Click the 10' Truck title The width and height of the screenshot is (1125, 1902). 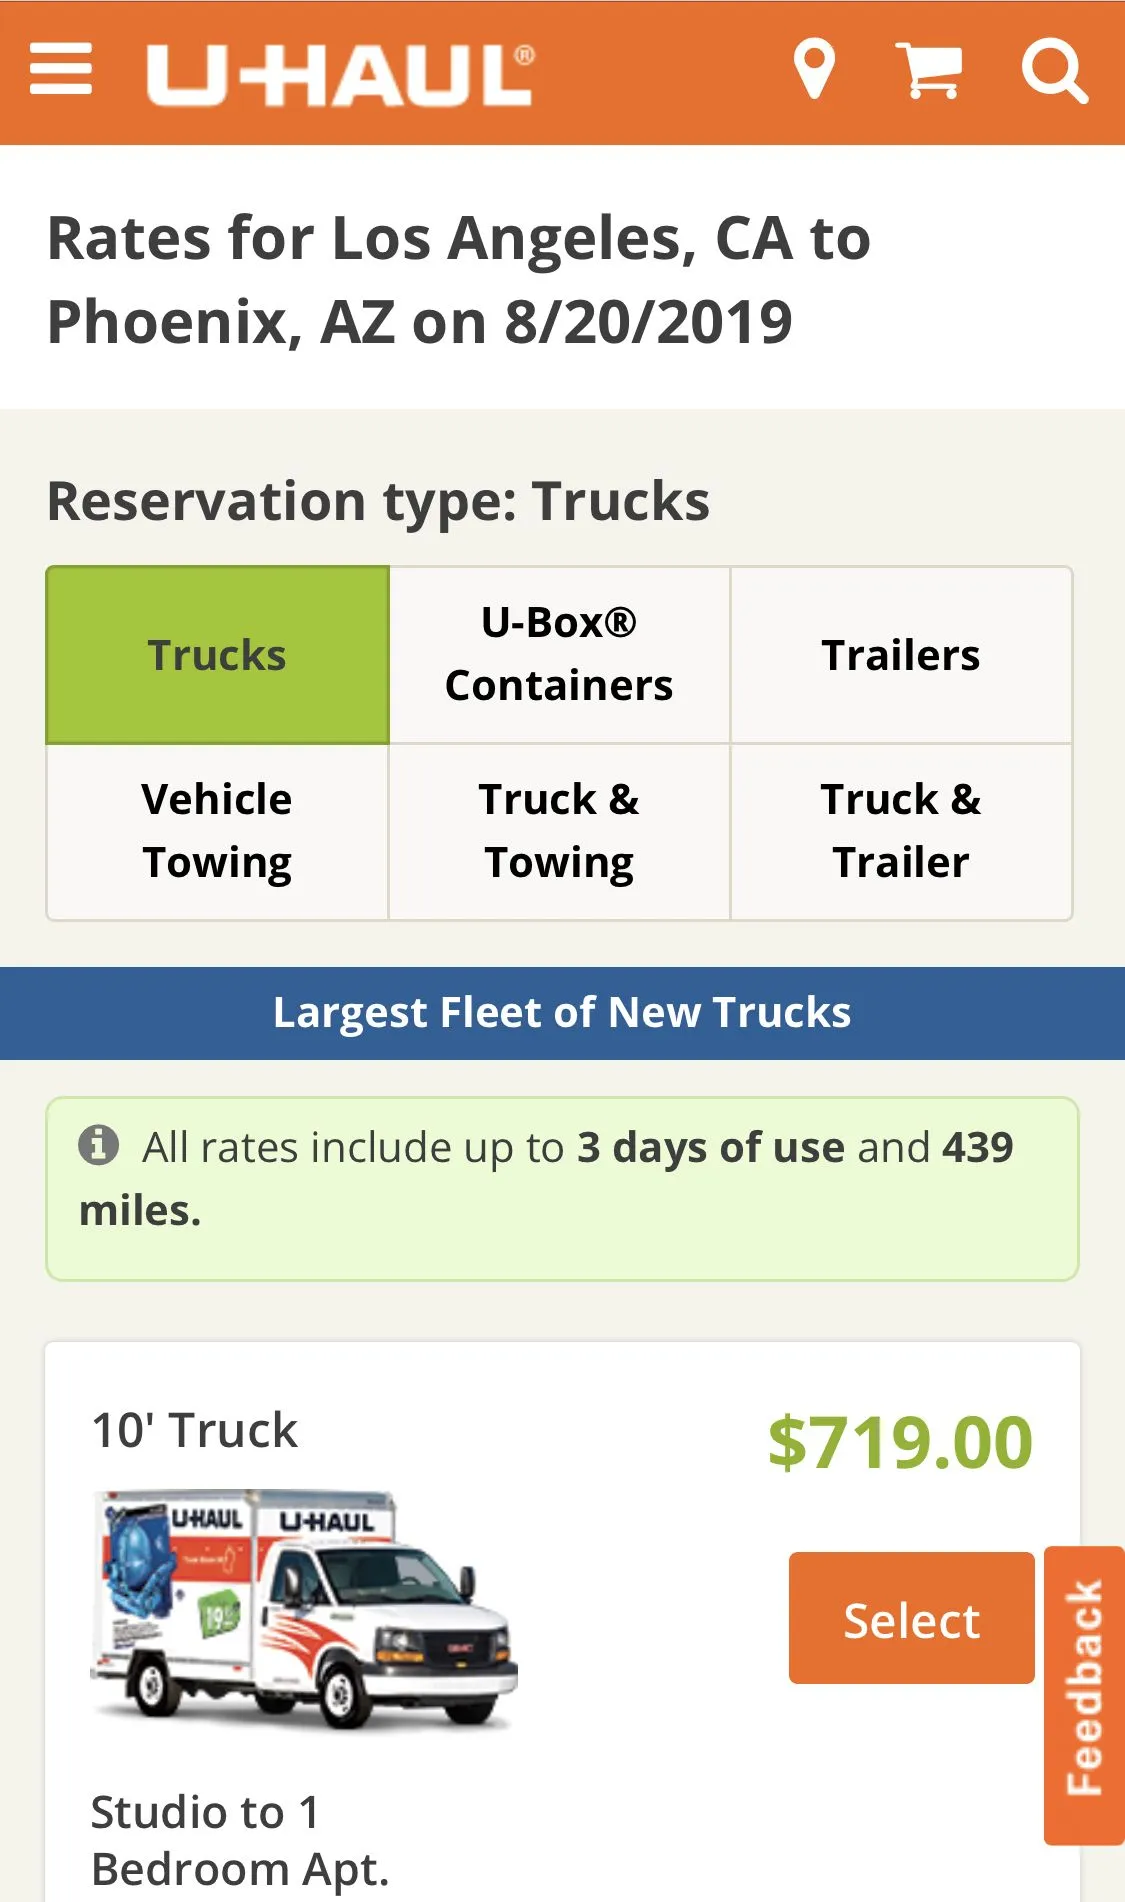point(195,1430)
